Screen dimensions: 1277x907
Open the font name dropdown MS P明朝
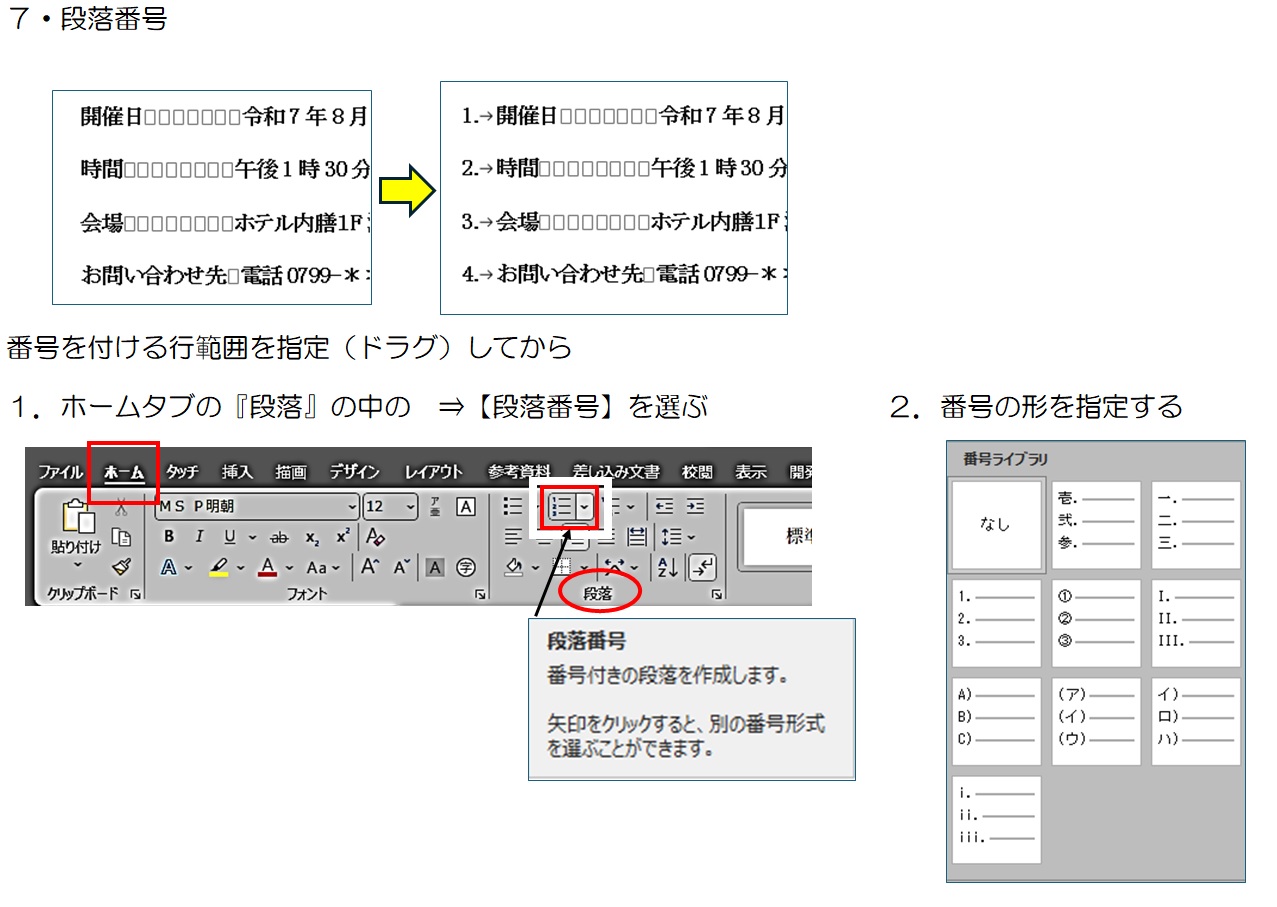tap(257, 507)
